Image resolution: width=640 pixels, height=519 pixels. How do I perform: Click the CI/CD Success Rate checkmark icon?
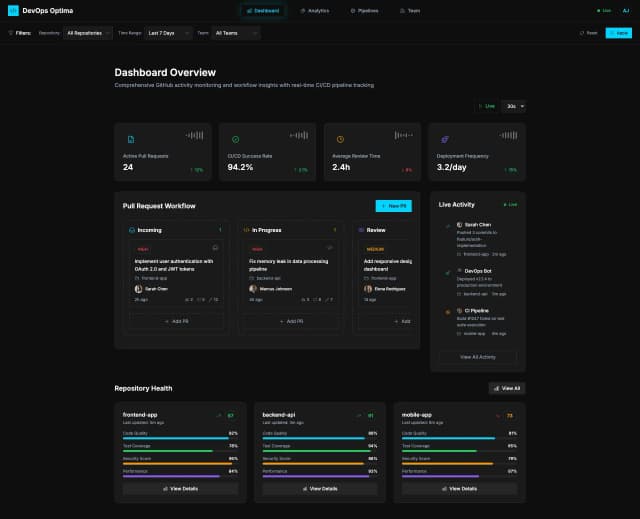click(235, 139)
